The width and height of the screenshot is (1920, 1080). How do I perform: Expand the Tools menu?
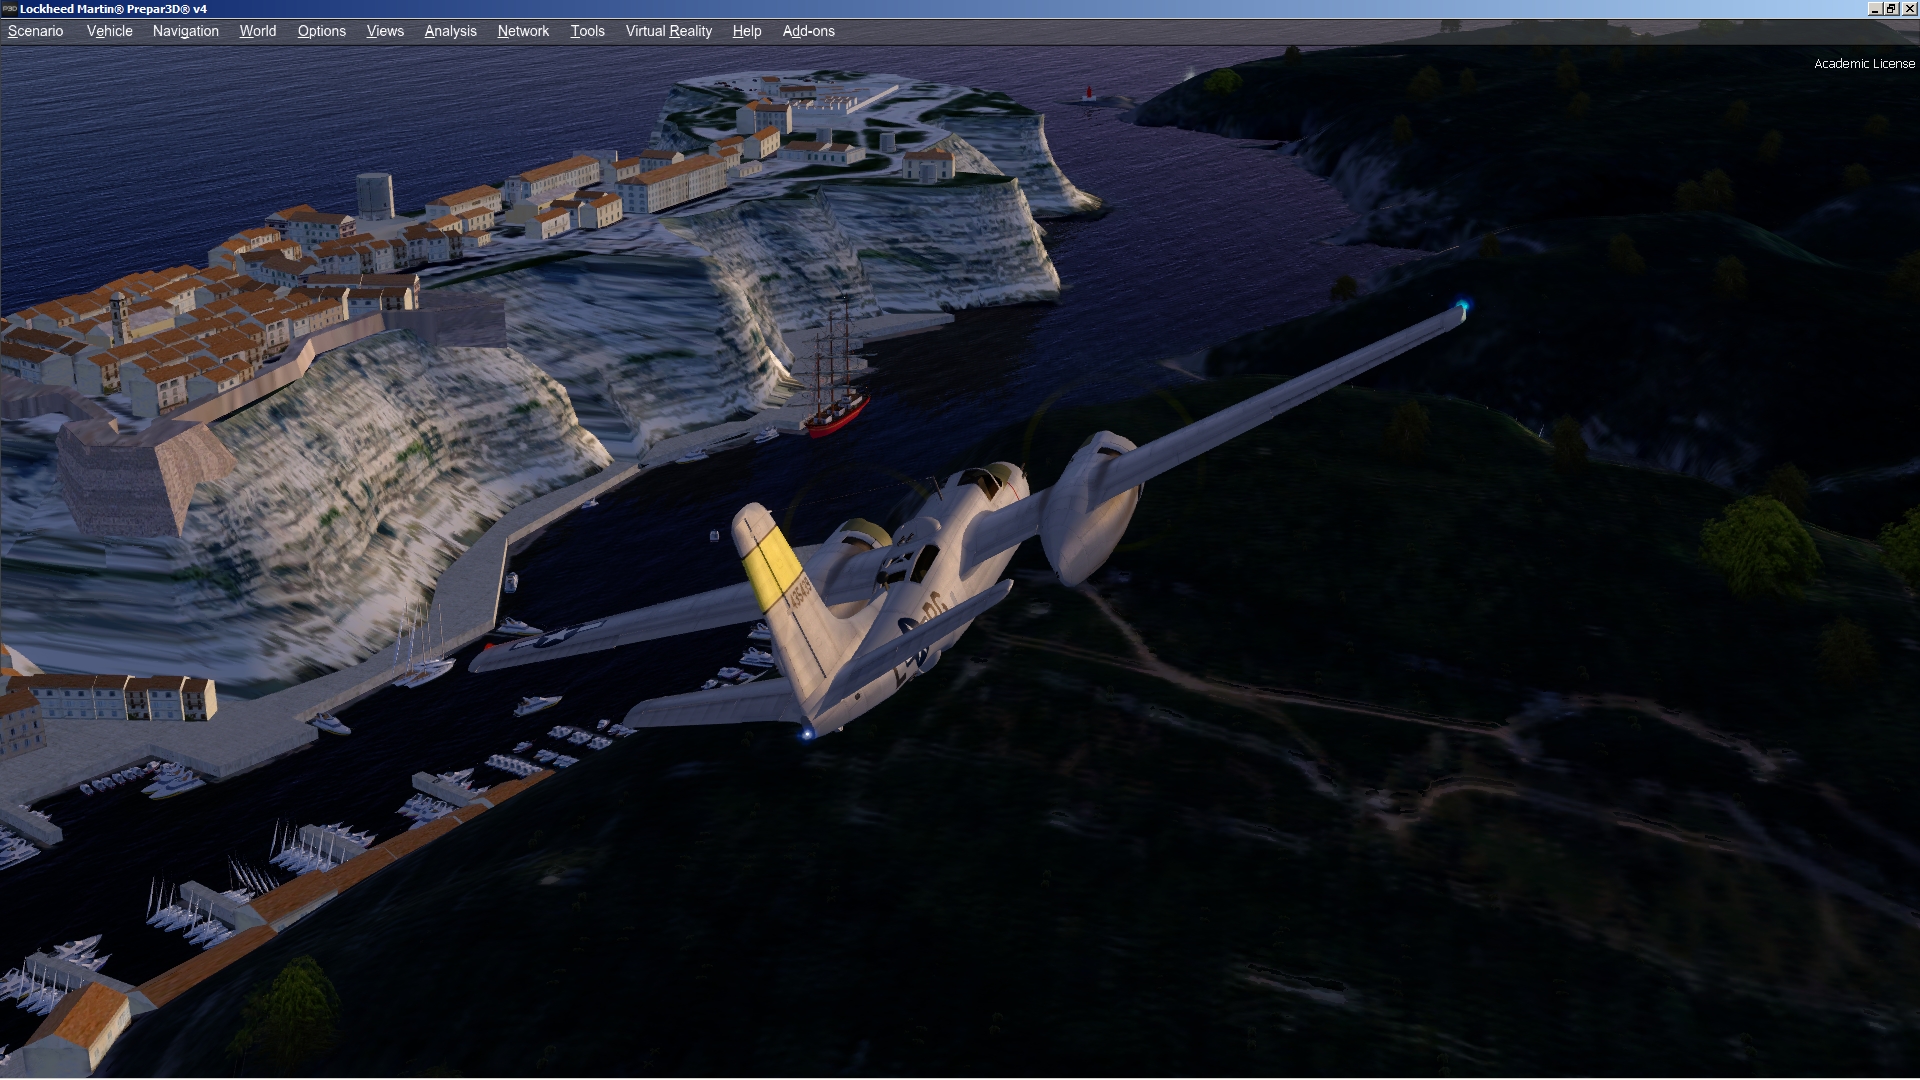pos(587,31)
